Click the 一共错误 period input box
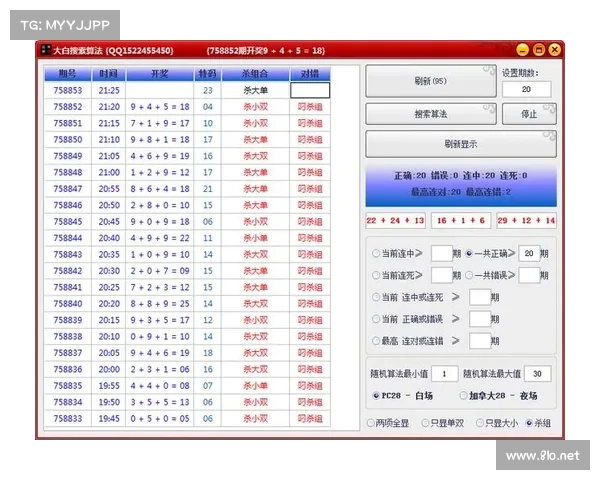The image size is (600, 480). pos(529,275)
